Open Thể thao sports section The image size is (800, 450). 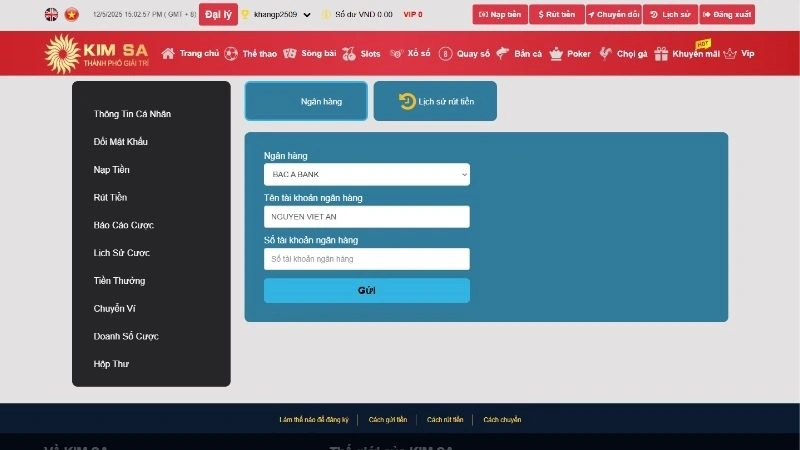[x=231, y=53]
